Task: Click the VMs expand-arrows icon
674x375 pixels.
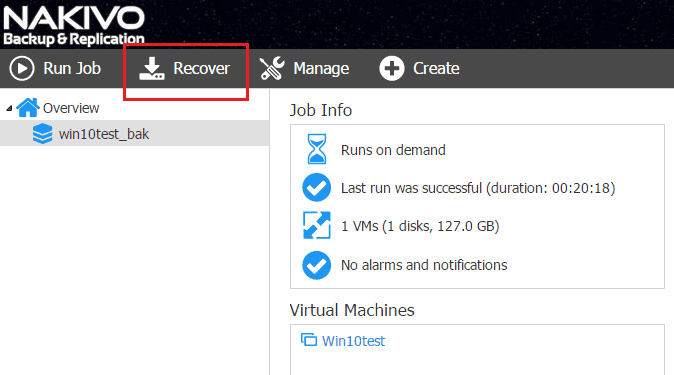Action: click(x=317, y=225)
